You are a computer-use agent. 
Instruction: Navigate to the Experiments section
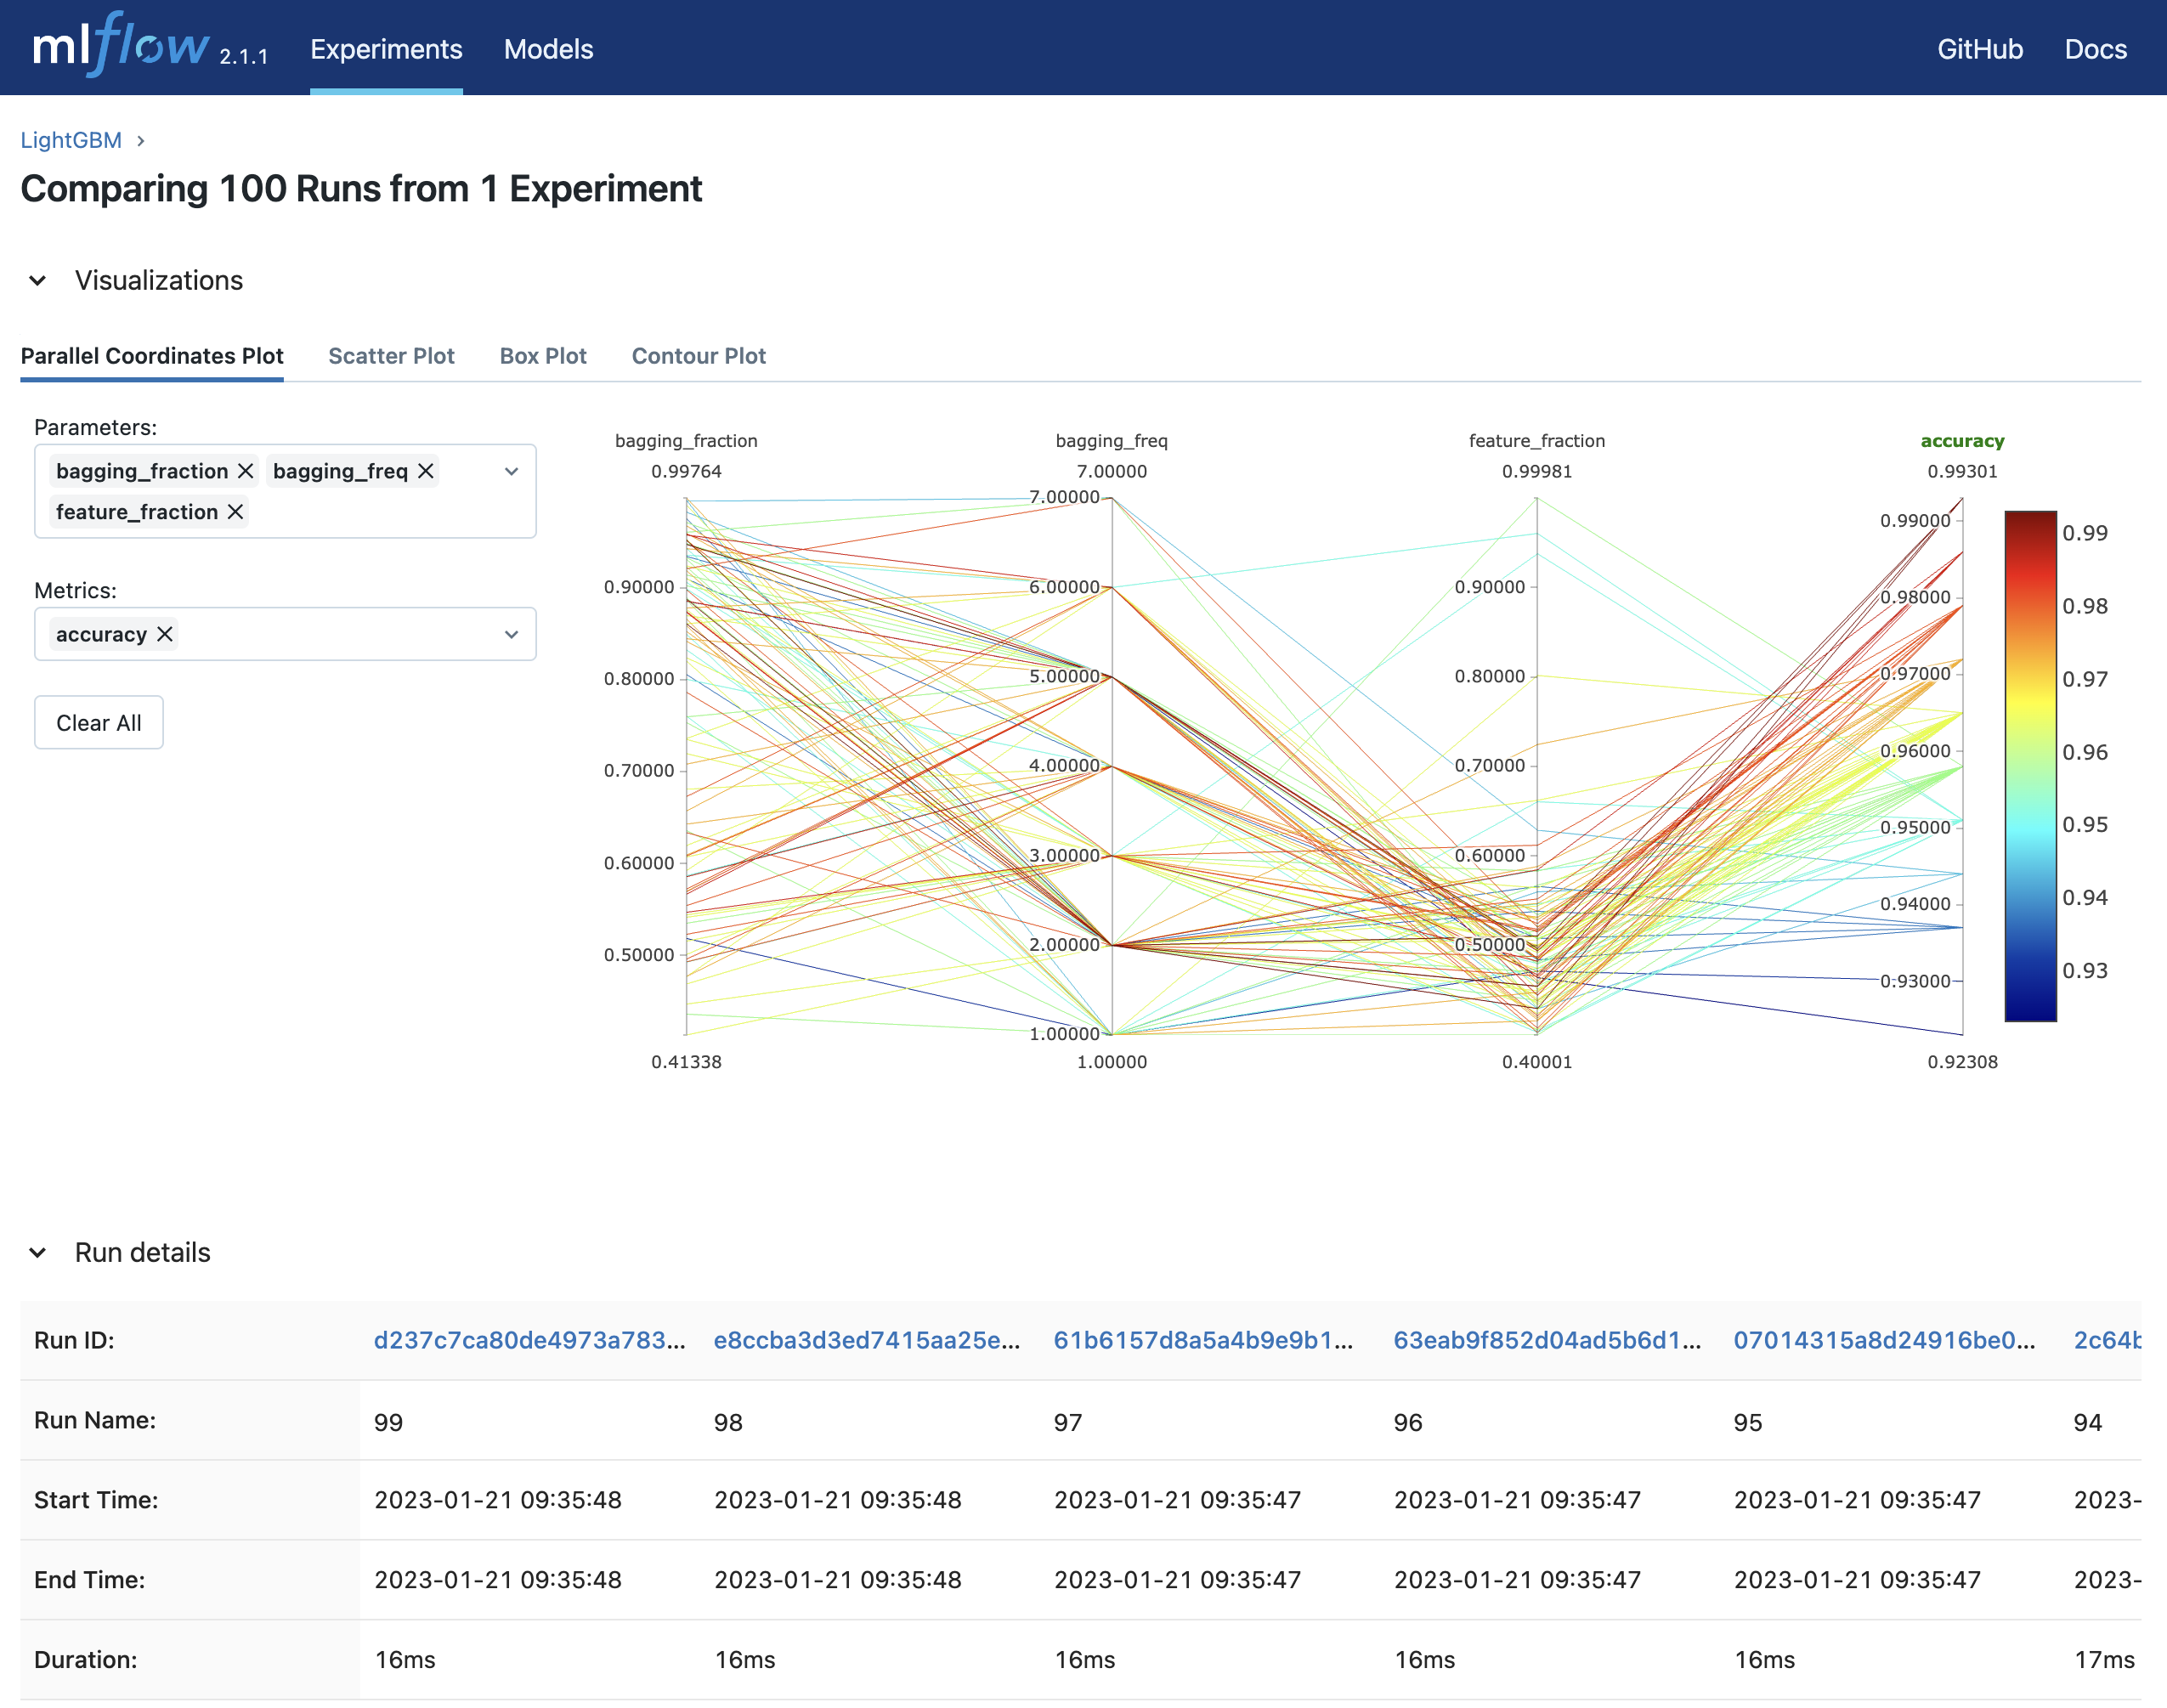pyautogui.click(x=385, y=48)
